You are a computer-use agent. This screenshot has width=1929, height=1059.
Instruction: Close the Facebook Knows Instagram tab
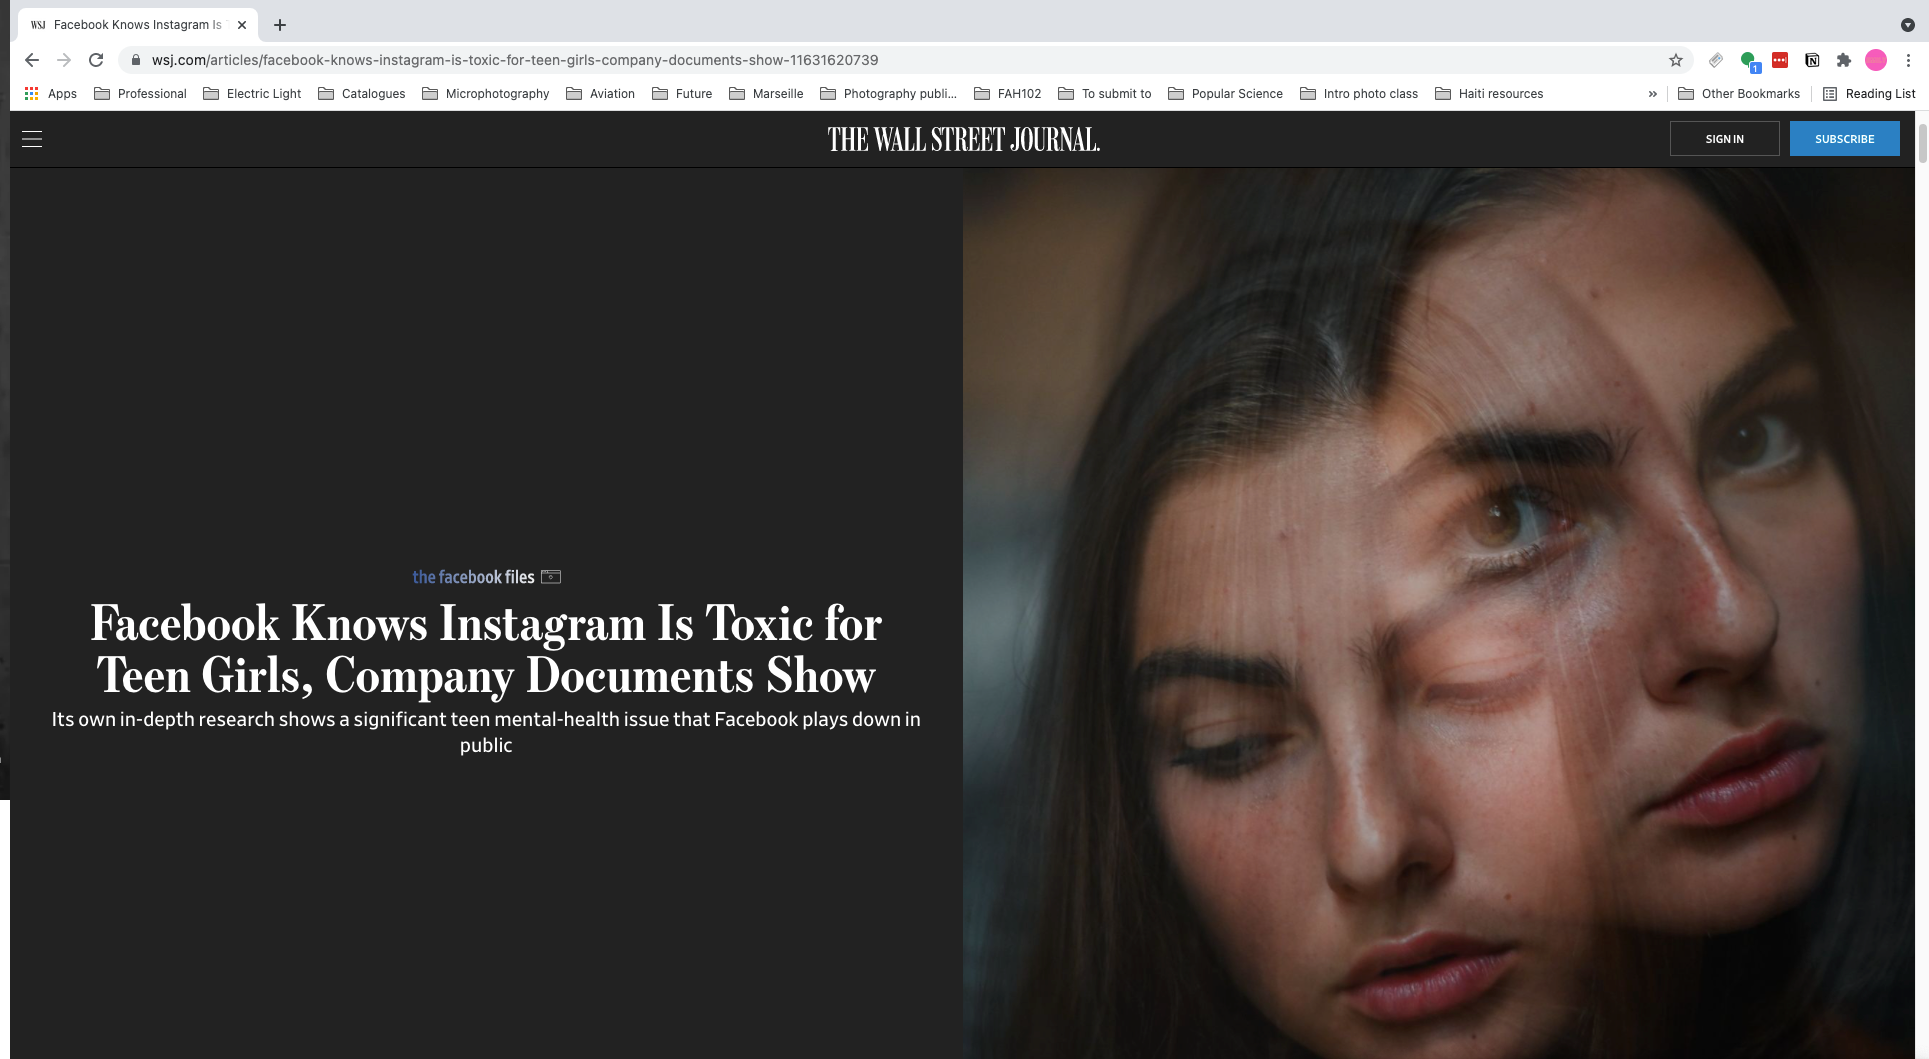tap(242, 25)
